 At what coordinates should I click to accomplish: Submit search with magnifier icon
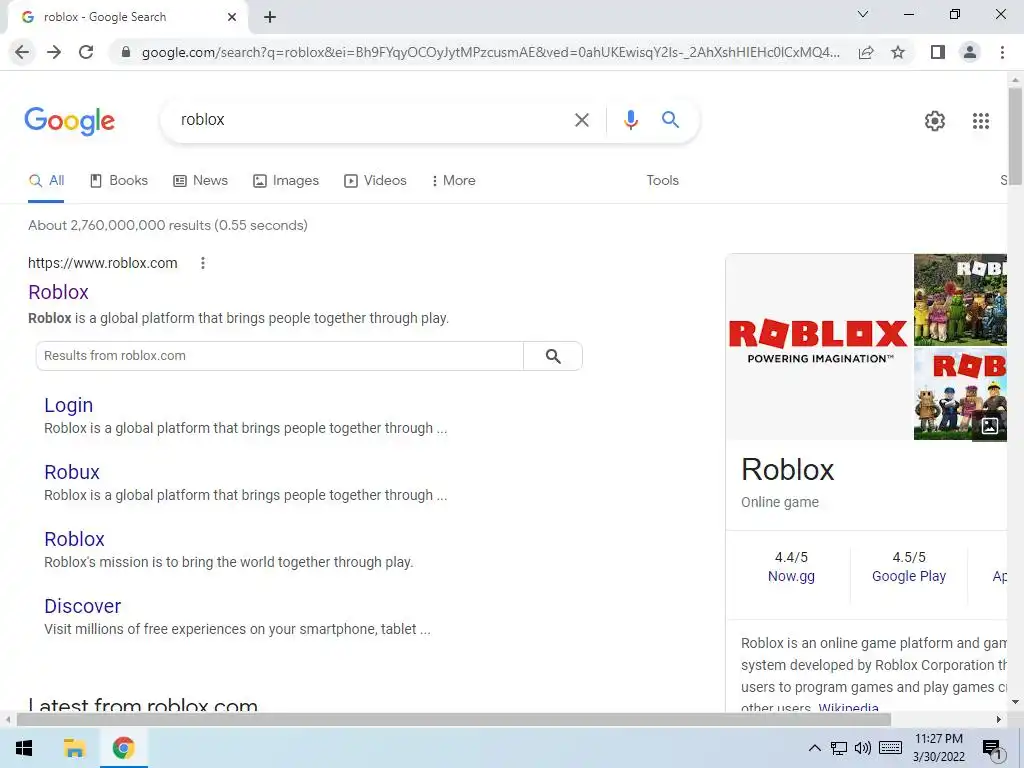[670, 120]
